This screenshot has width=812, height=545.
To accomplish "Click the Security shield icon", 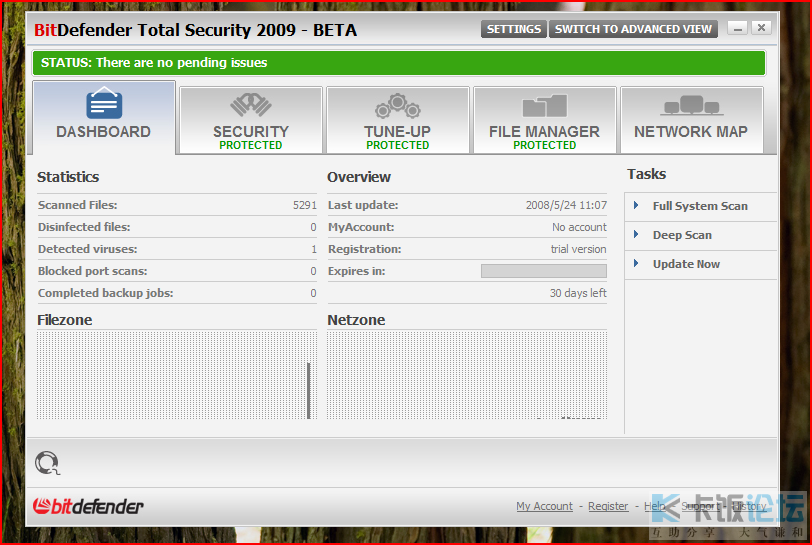I will [x=250, y=105].
